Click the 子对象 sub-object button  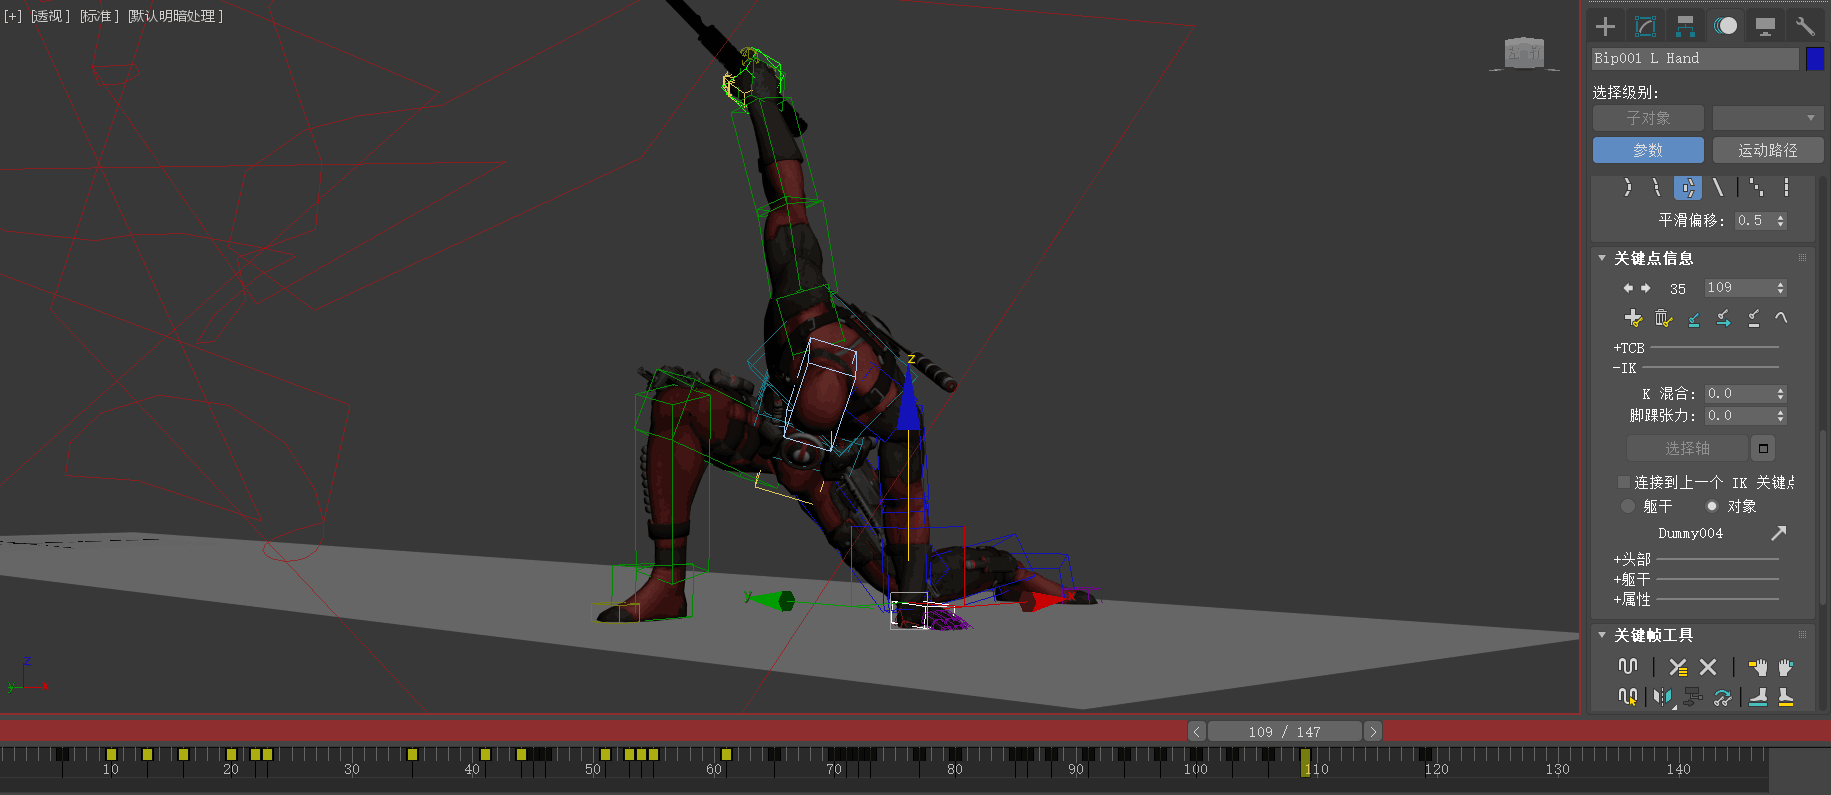[1648, 118]
